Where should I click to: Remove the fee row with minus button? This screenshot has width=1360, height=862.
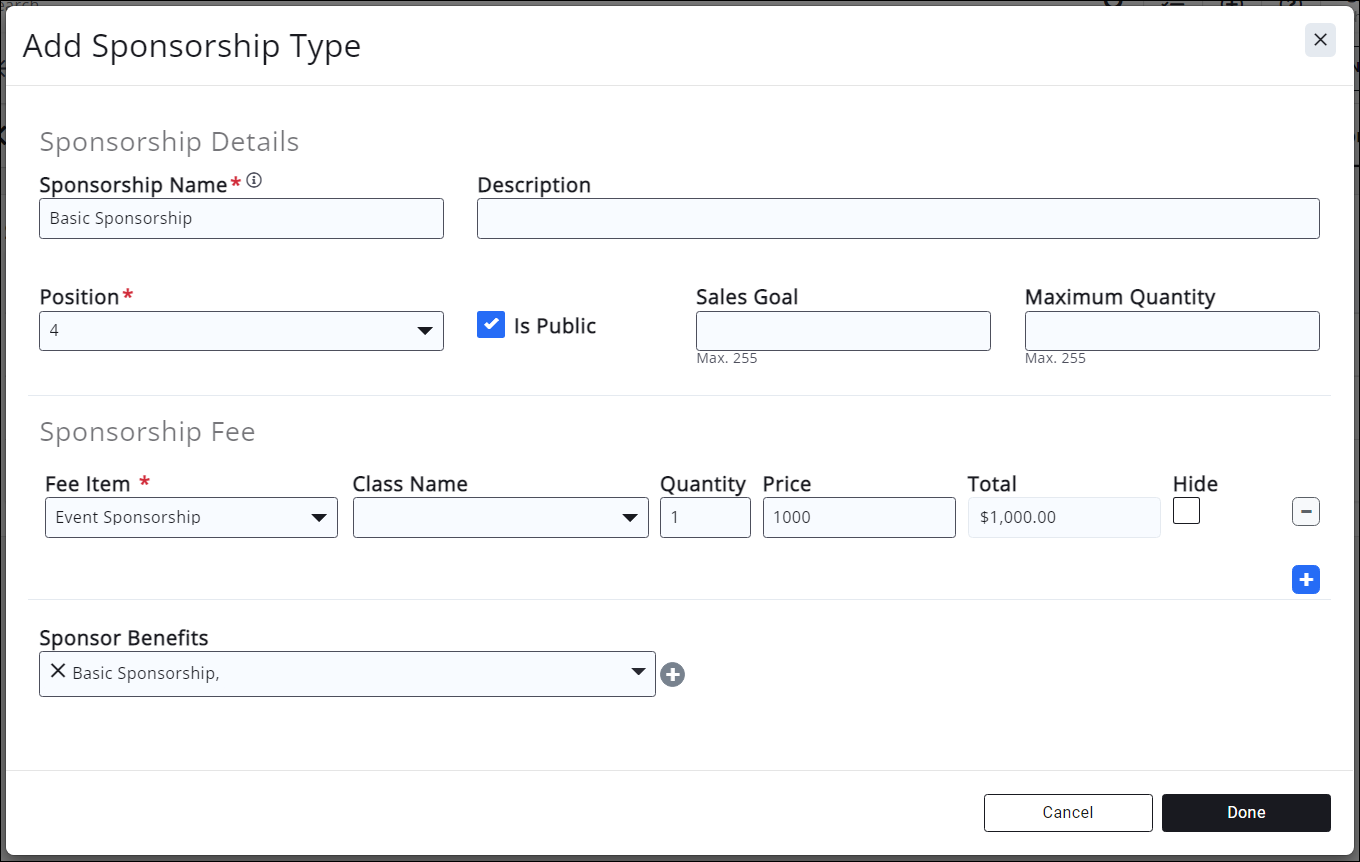(1305, 512)
